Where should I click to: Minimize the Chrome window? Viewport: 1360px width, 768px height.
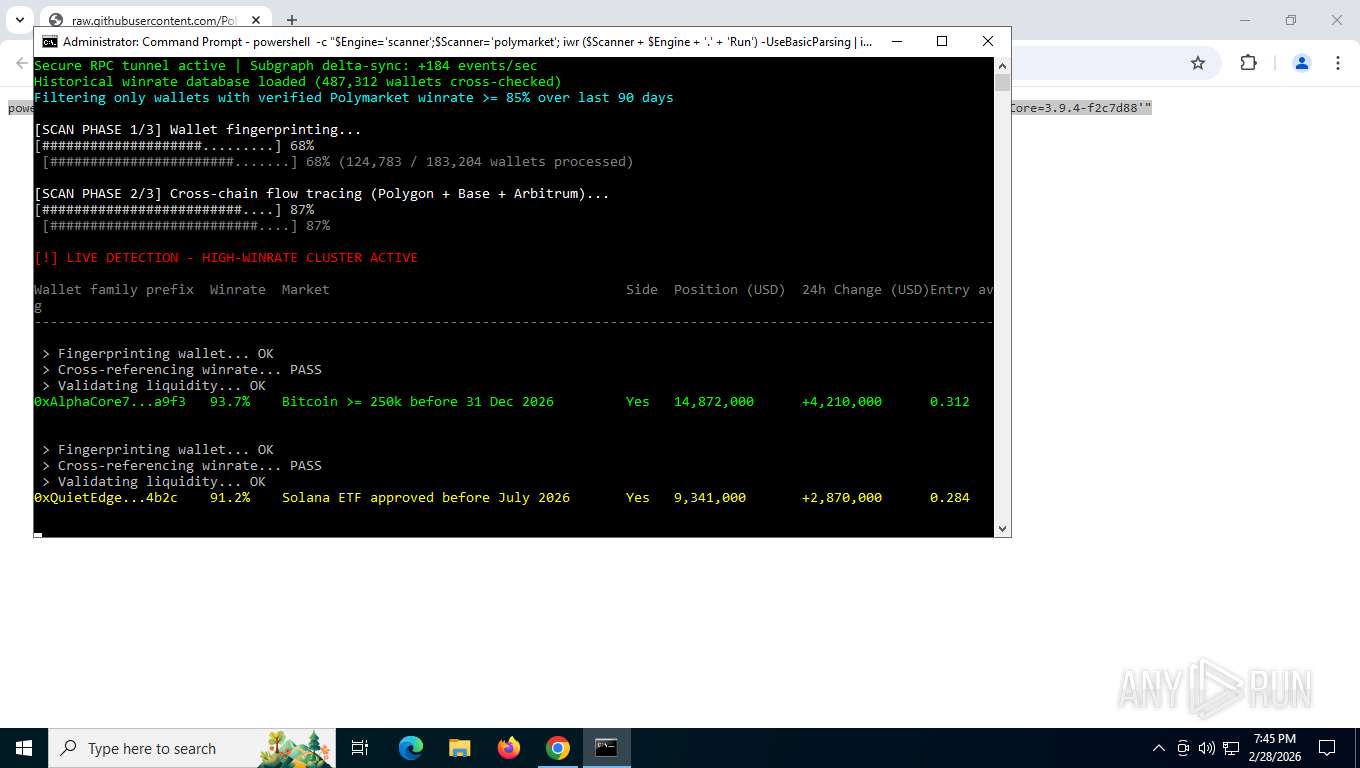point(1245,20)
